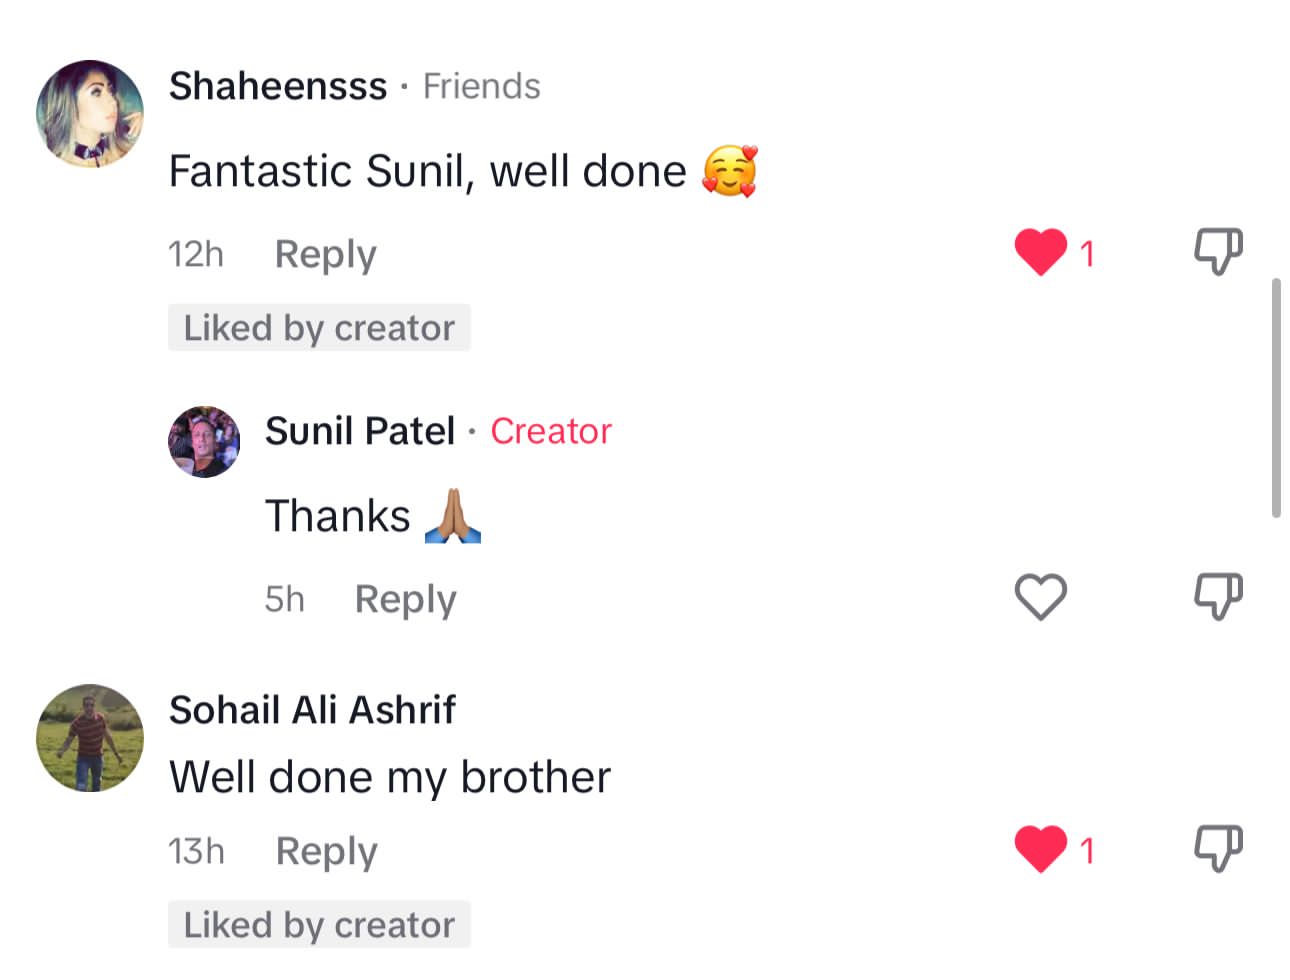Click the red Creator label
Screen dimensions: 1290x980
[550, 431]
